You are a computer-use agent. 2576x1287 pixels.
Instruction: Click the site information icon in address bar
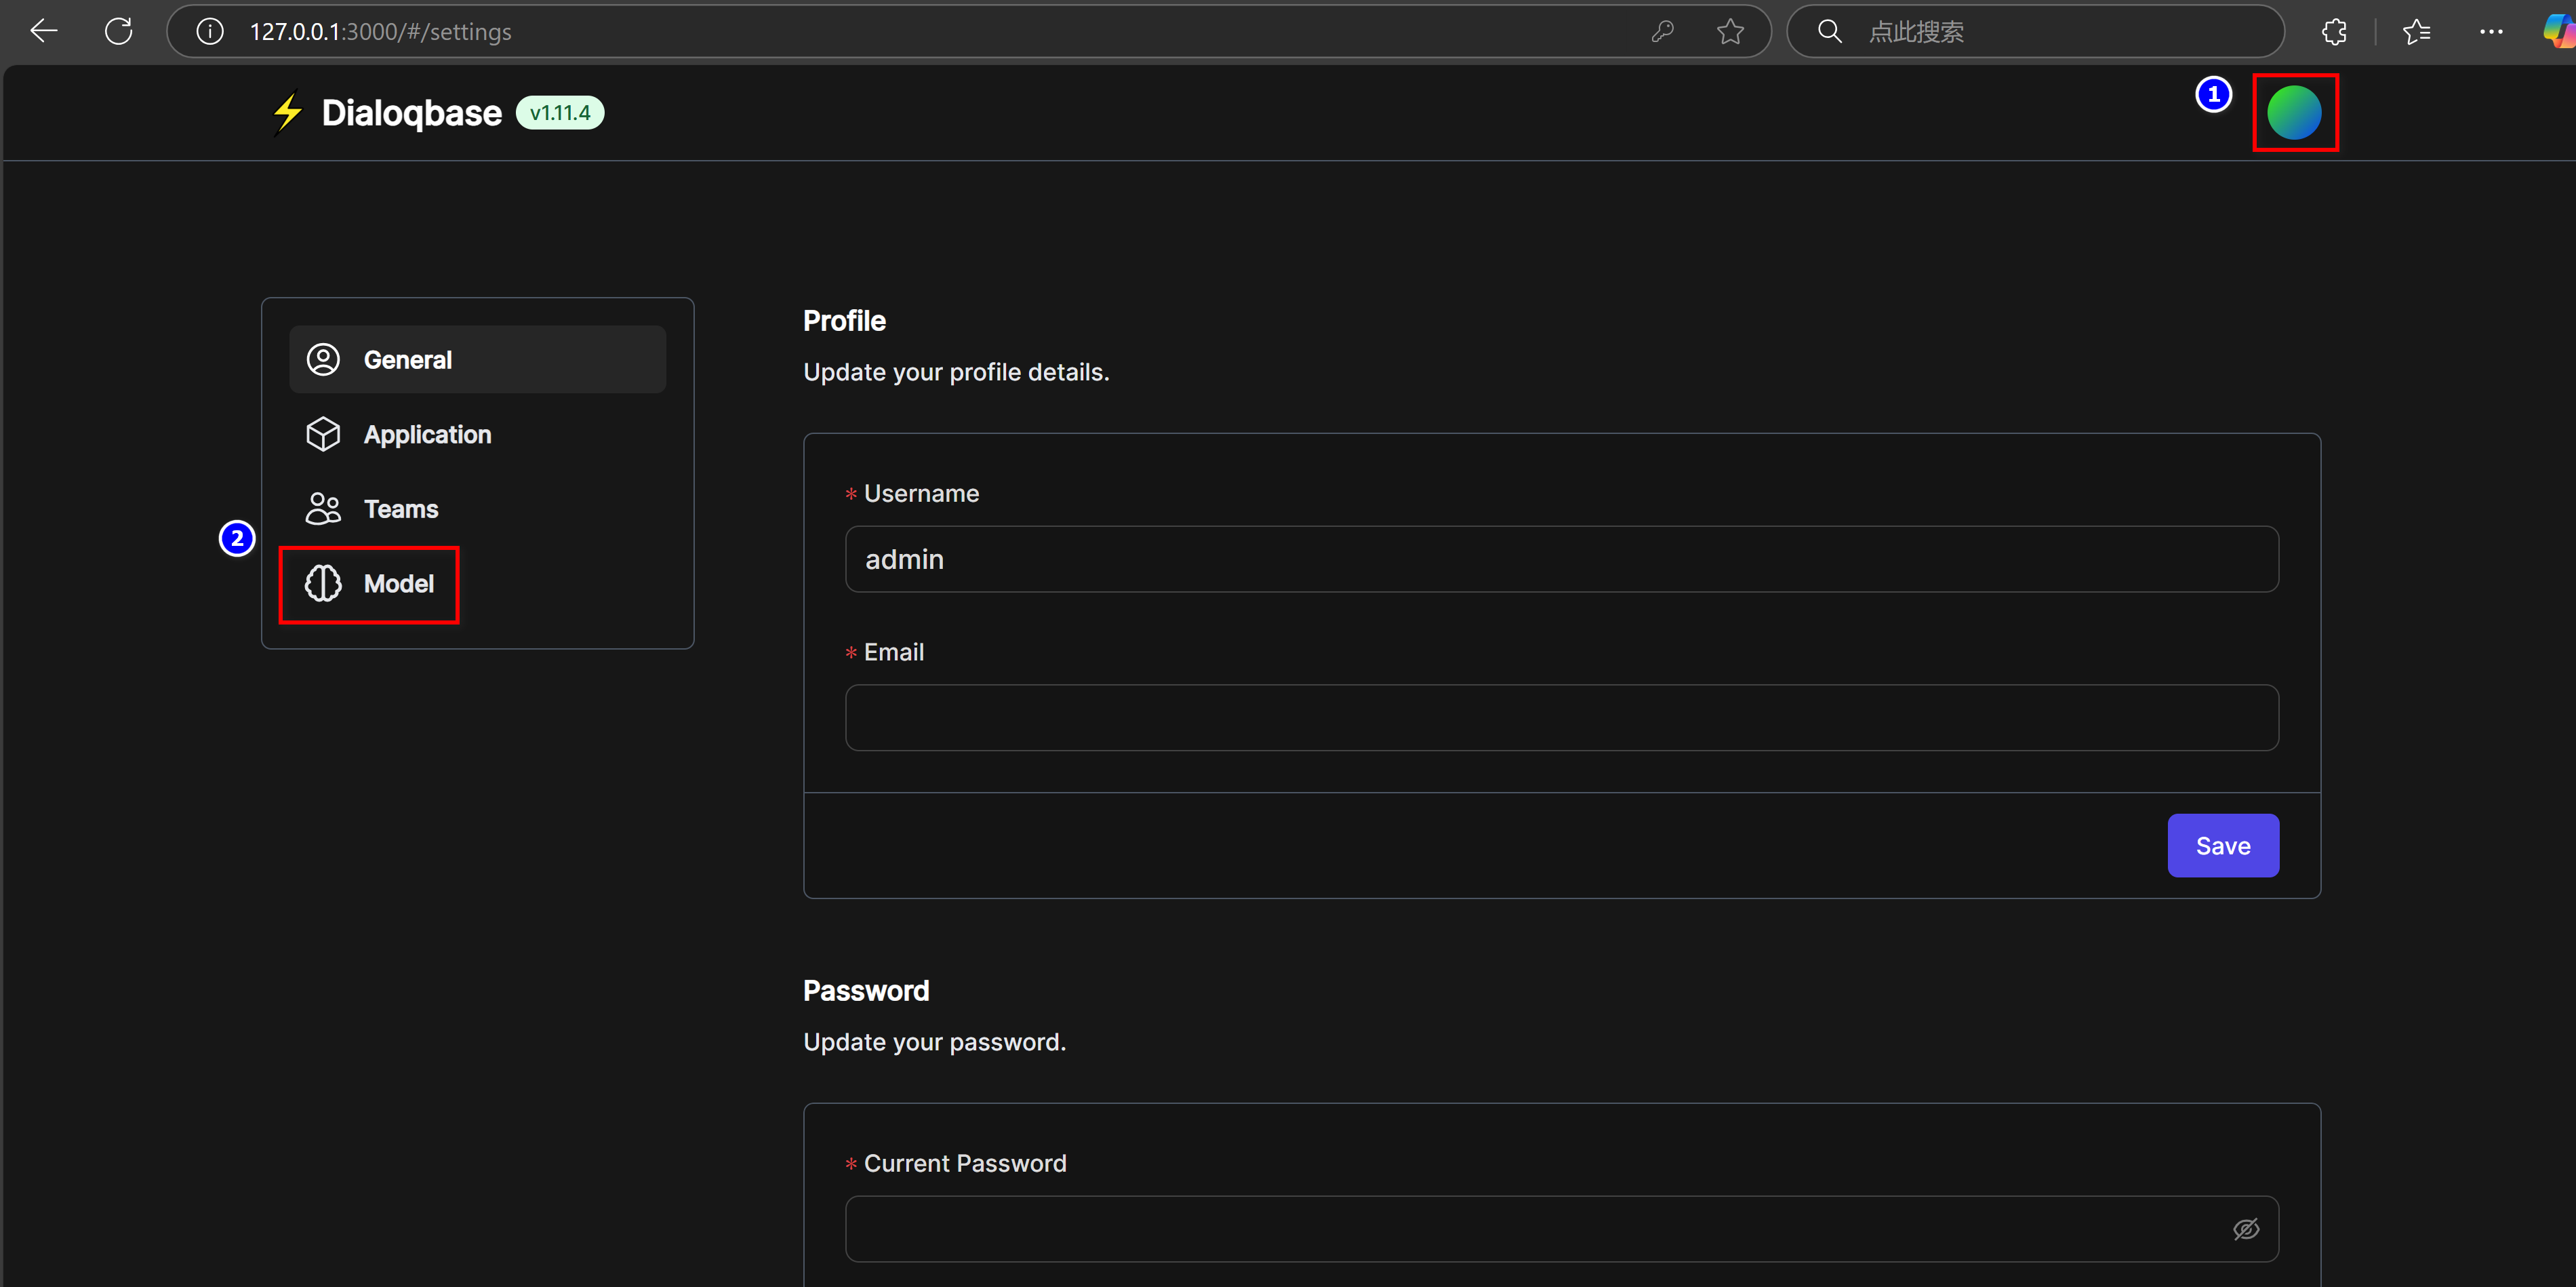pyautogui.click(x=210, y=31)
